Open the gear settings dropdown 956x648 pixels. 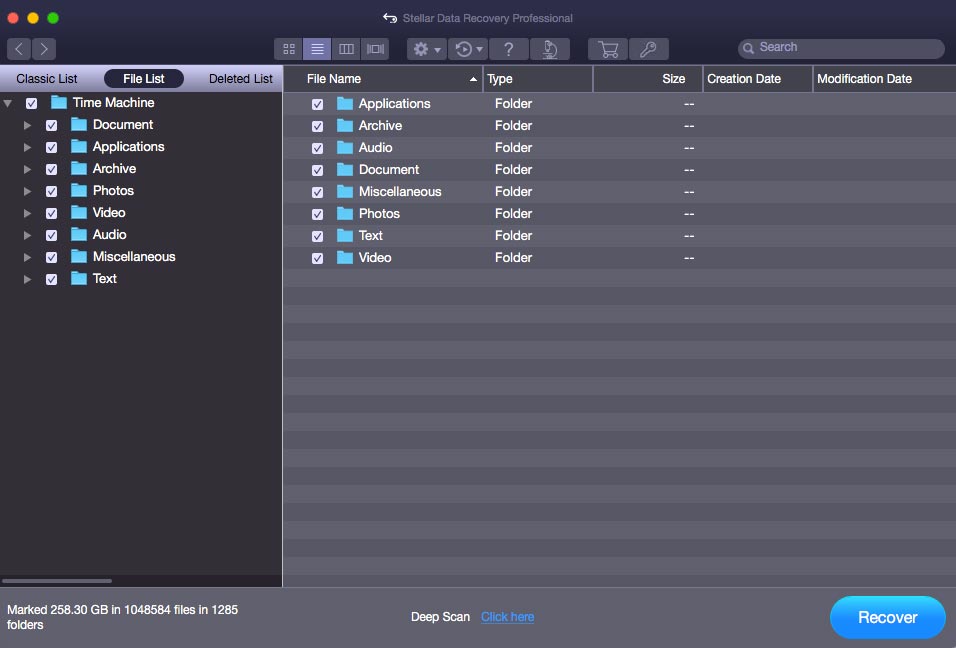click(426, 49)
